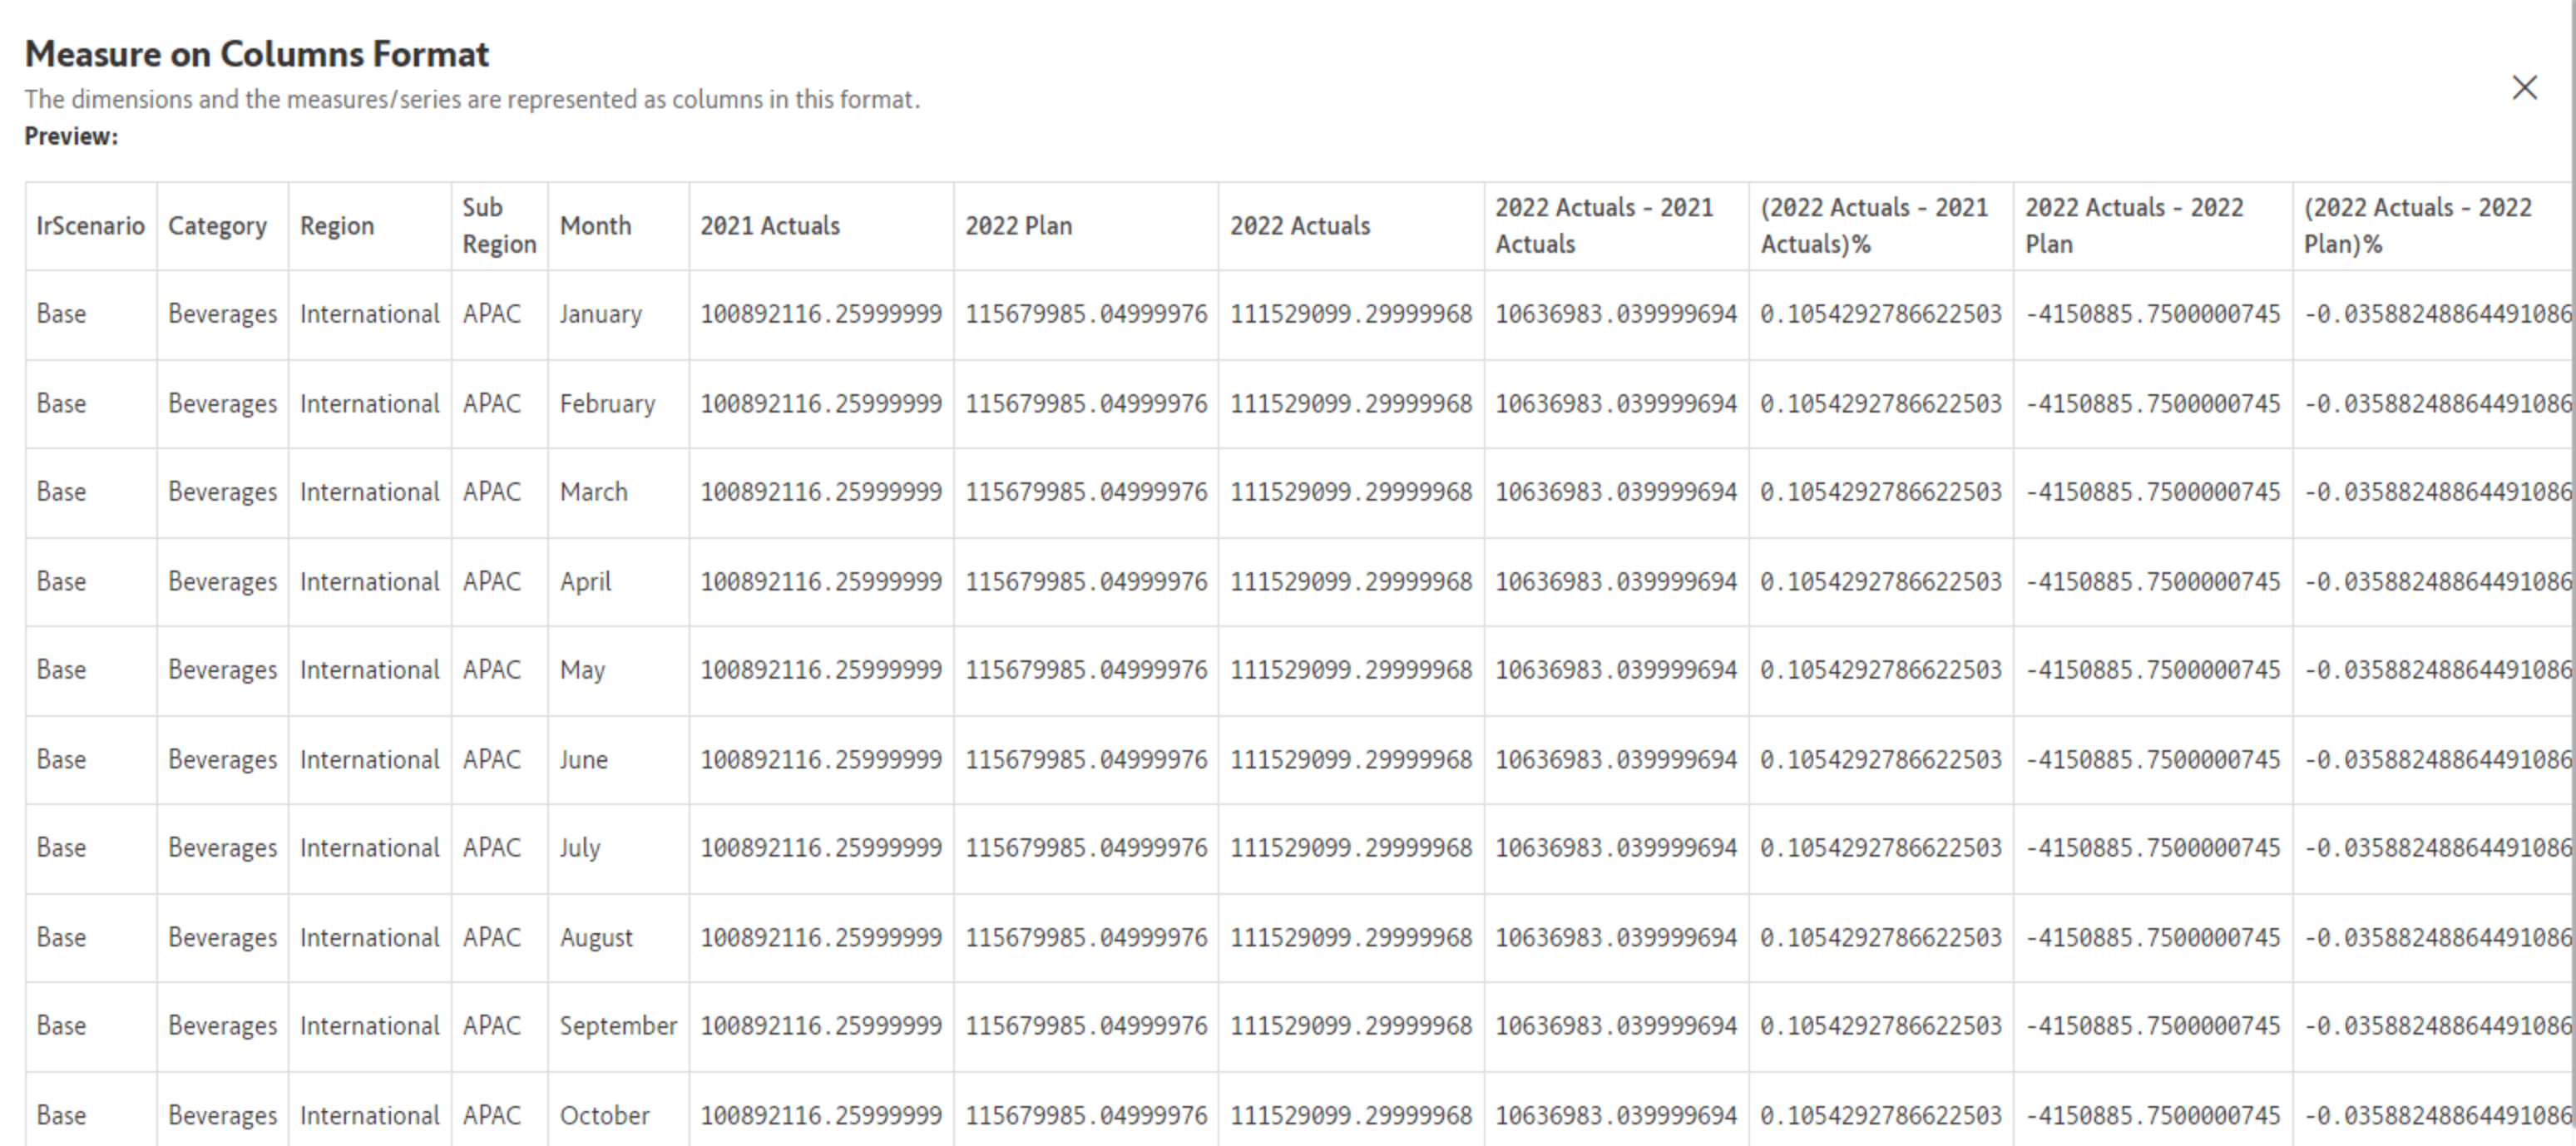Click the 2022 Actuals - 2022 Plan header
Screen dimensions: 2576x1146
[2133, 226]
